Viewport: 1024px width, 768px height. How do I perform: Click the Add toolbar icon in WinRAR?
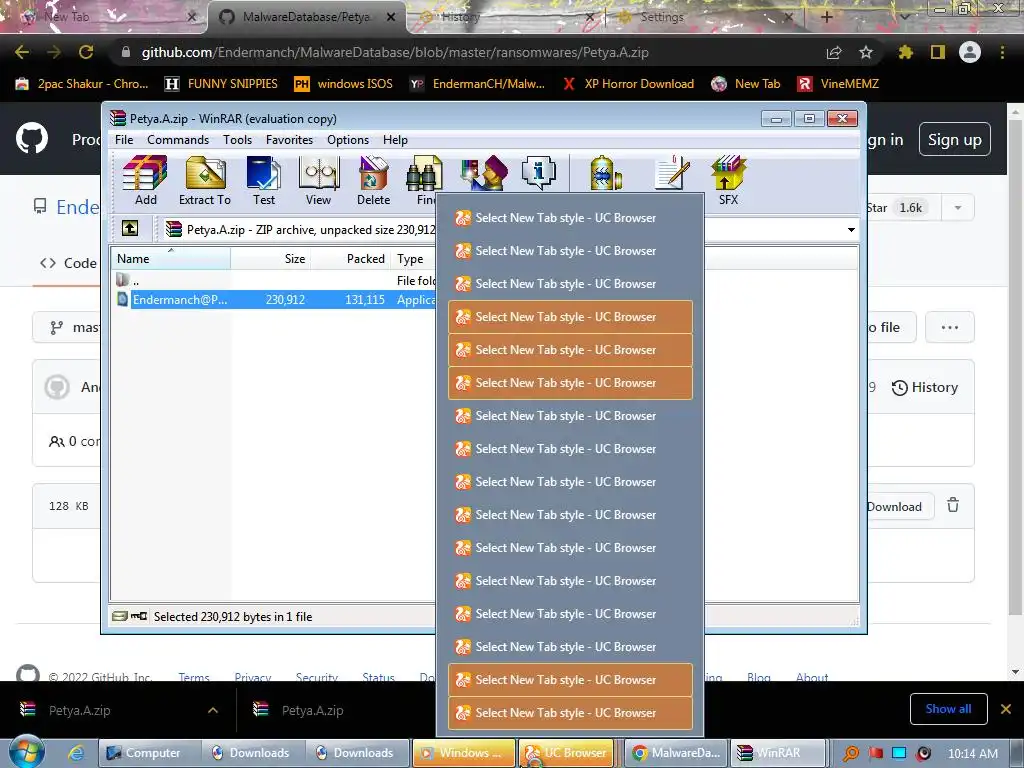[145, 180]
